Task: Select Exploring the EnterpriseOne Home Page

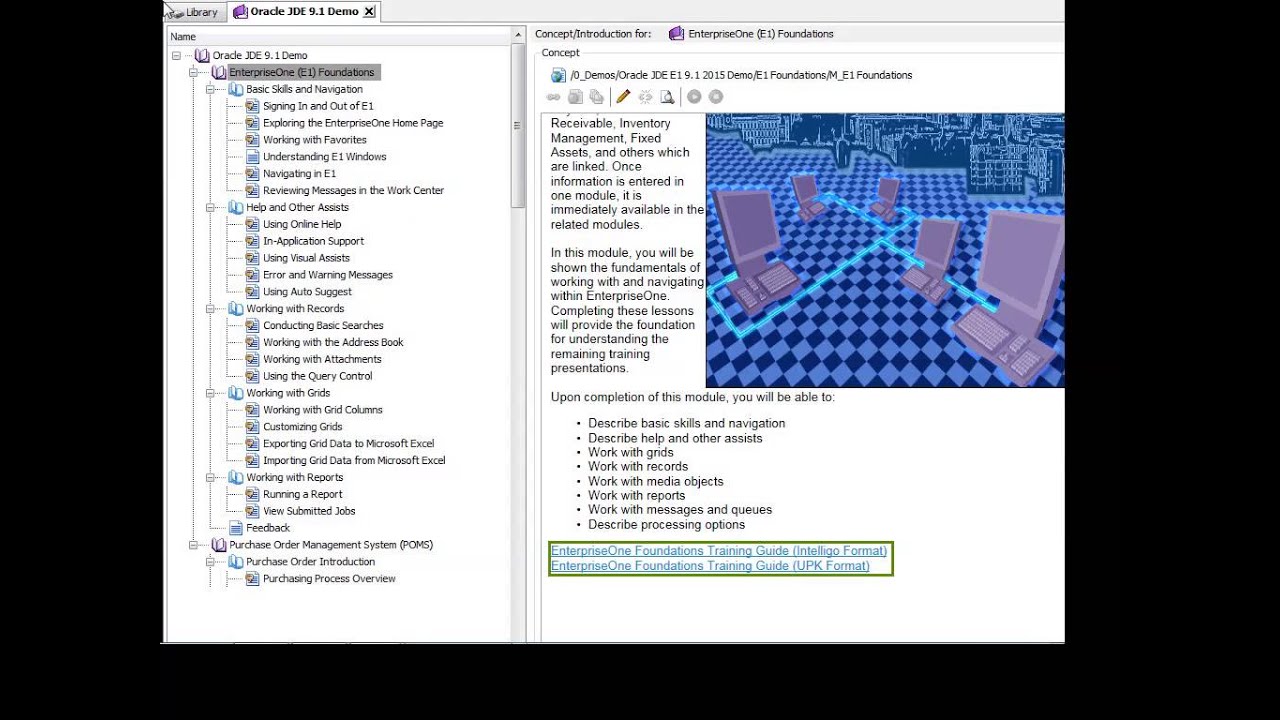Action: (353, 123)
